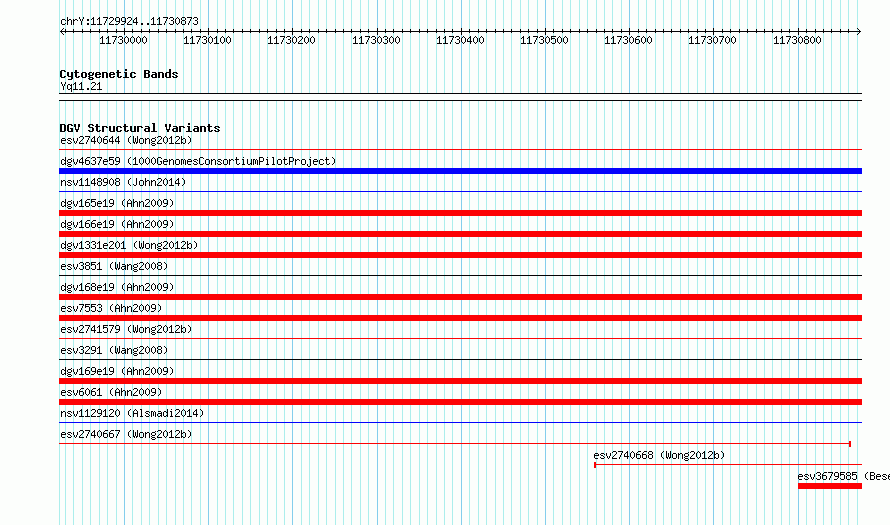The width and height of the screenshot is (890, 525).
Task: Click the dgv166e19 (Ahn2009) label
Action: (x=117, y=224)
